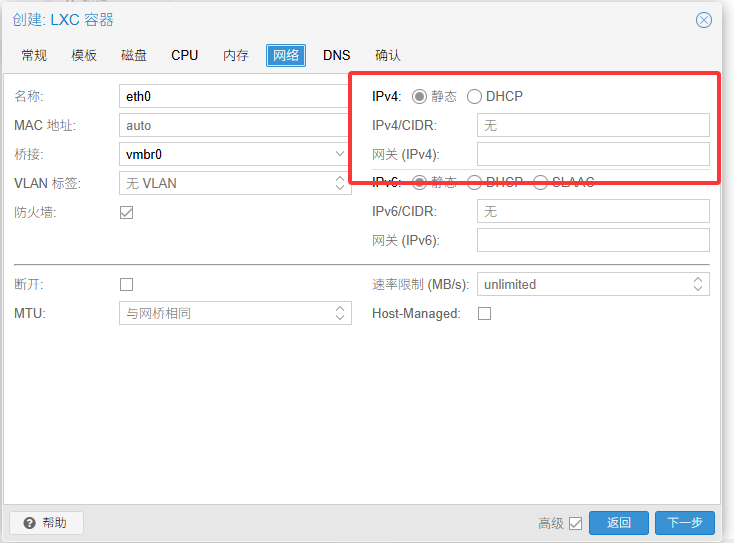The height and width of the screenshot is (543, 734).
Task: Click the Back (返回) button
Action: (x=619, y=523)
